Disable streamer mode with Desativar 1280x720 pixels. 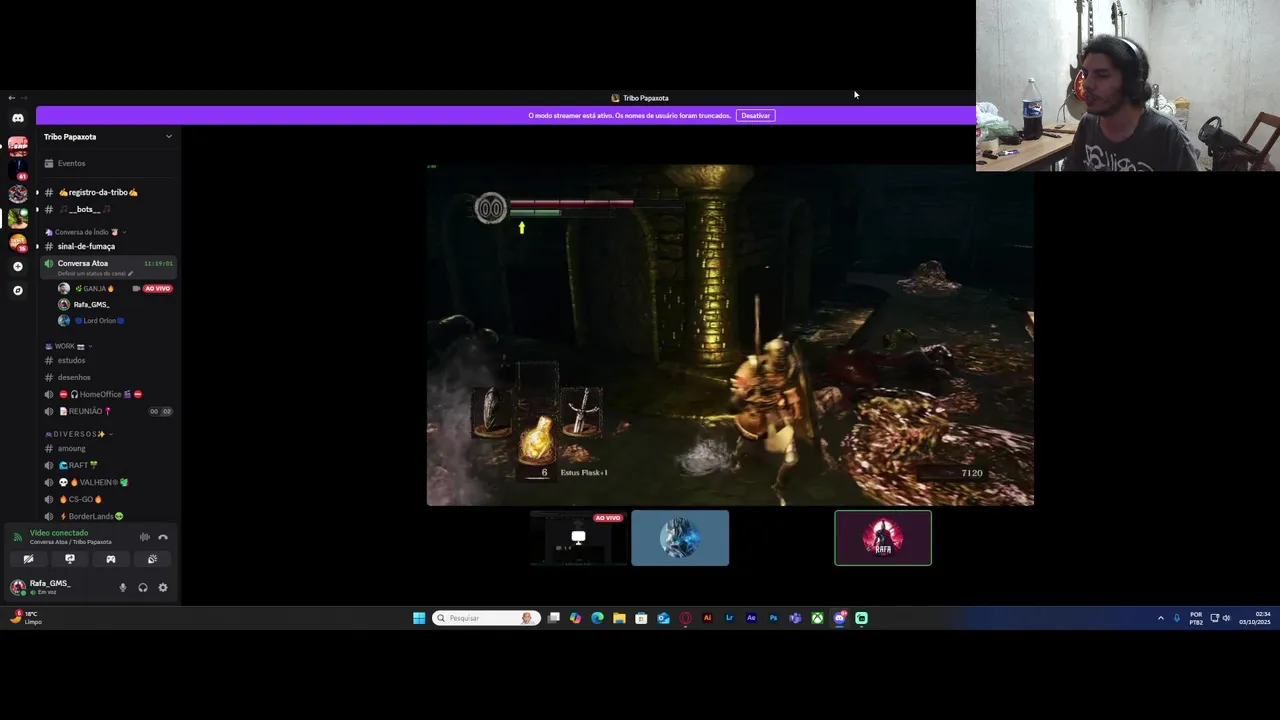[x=756, y=116]
